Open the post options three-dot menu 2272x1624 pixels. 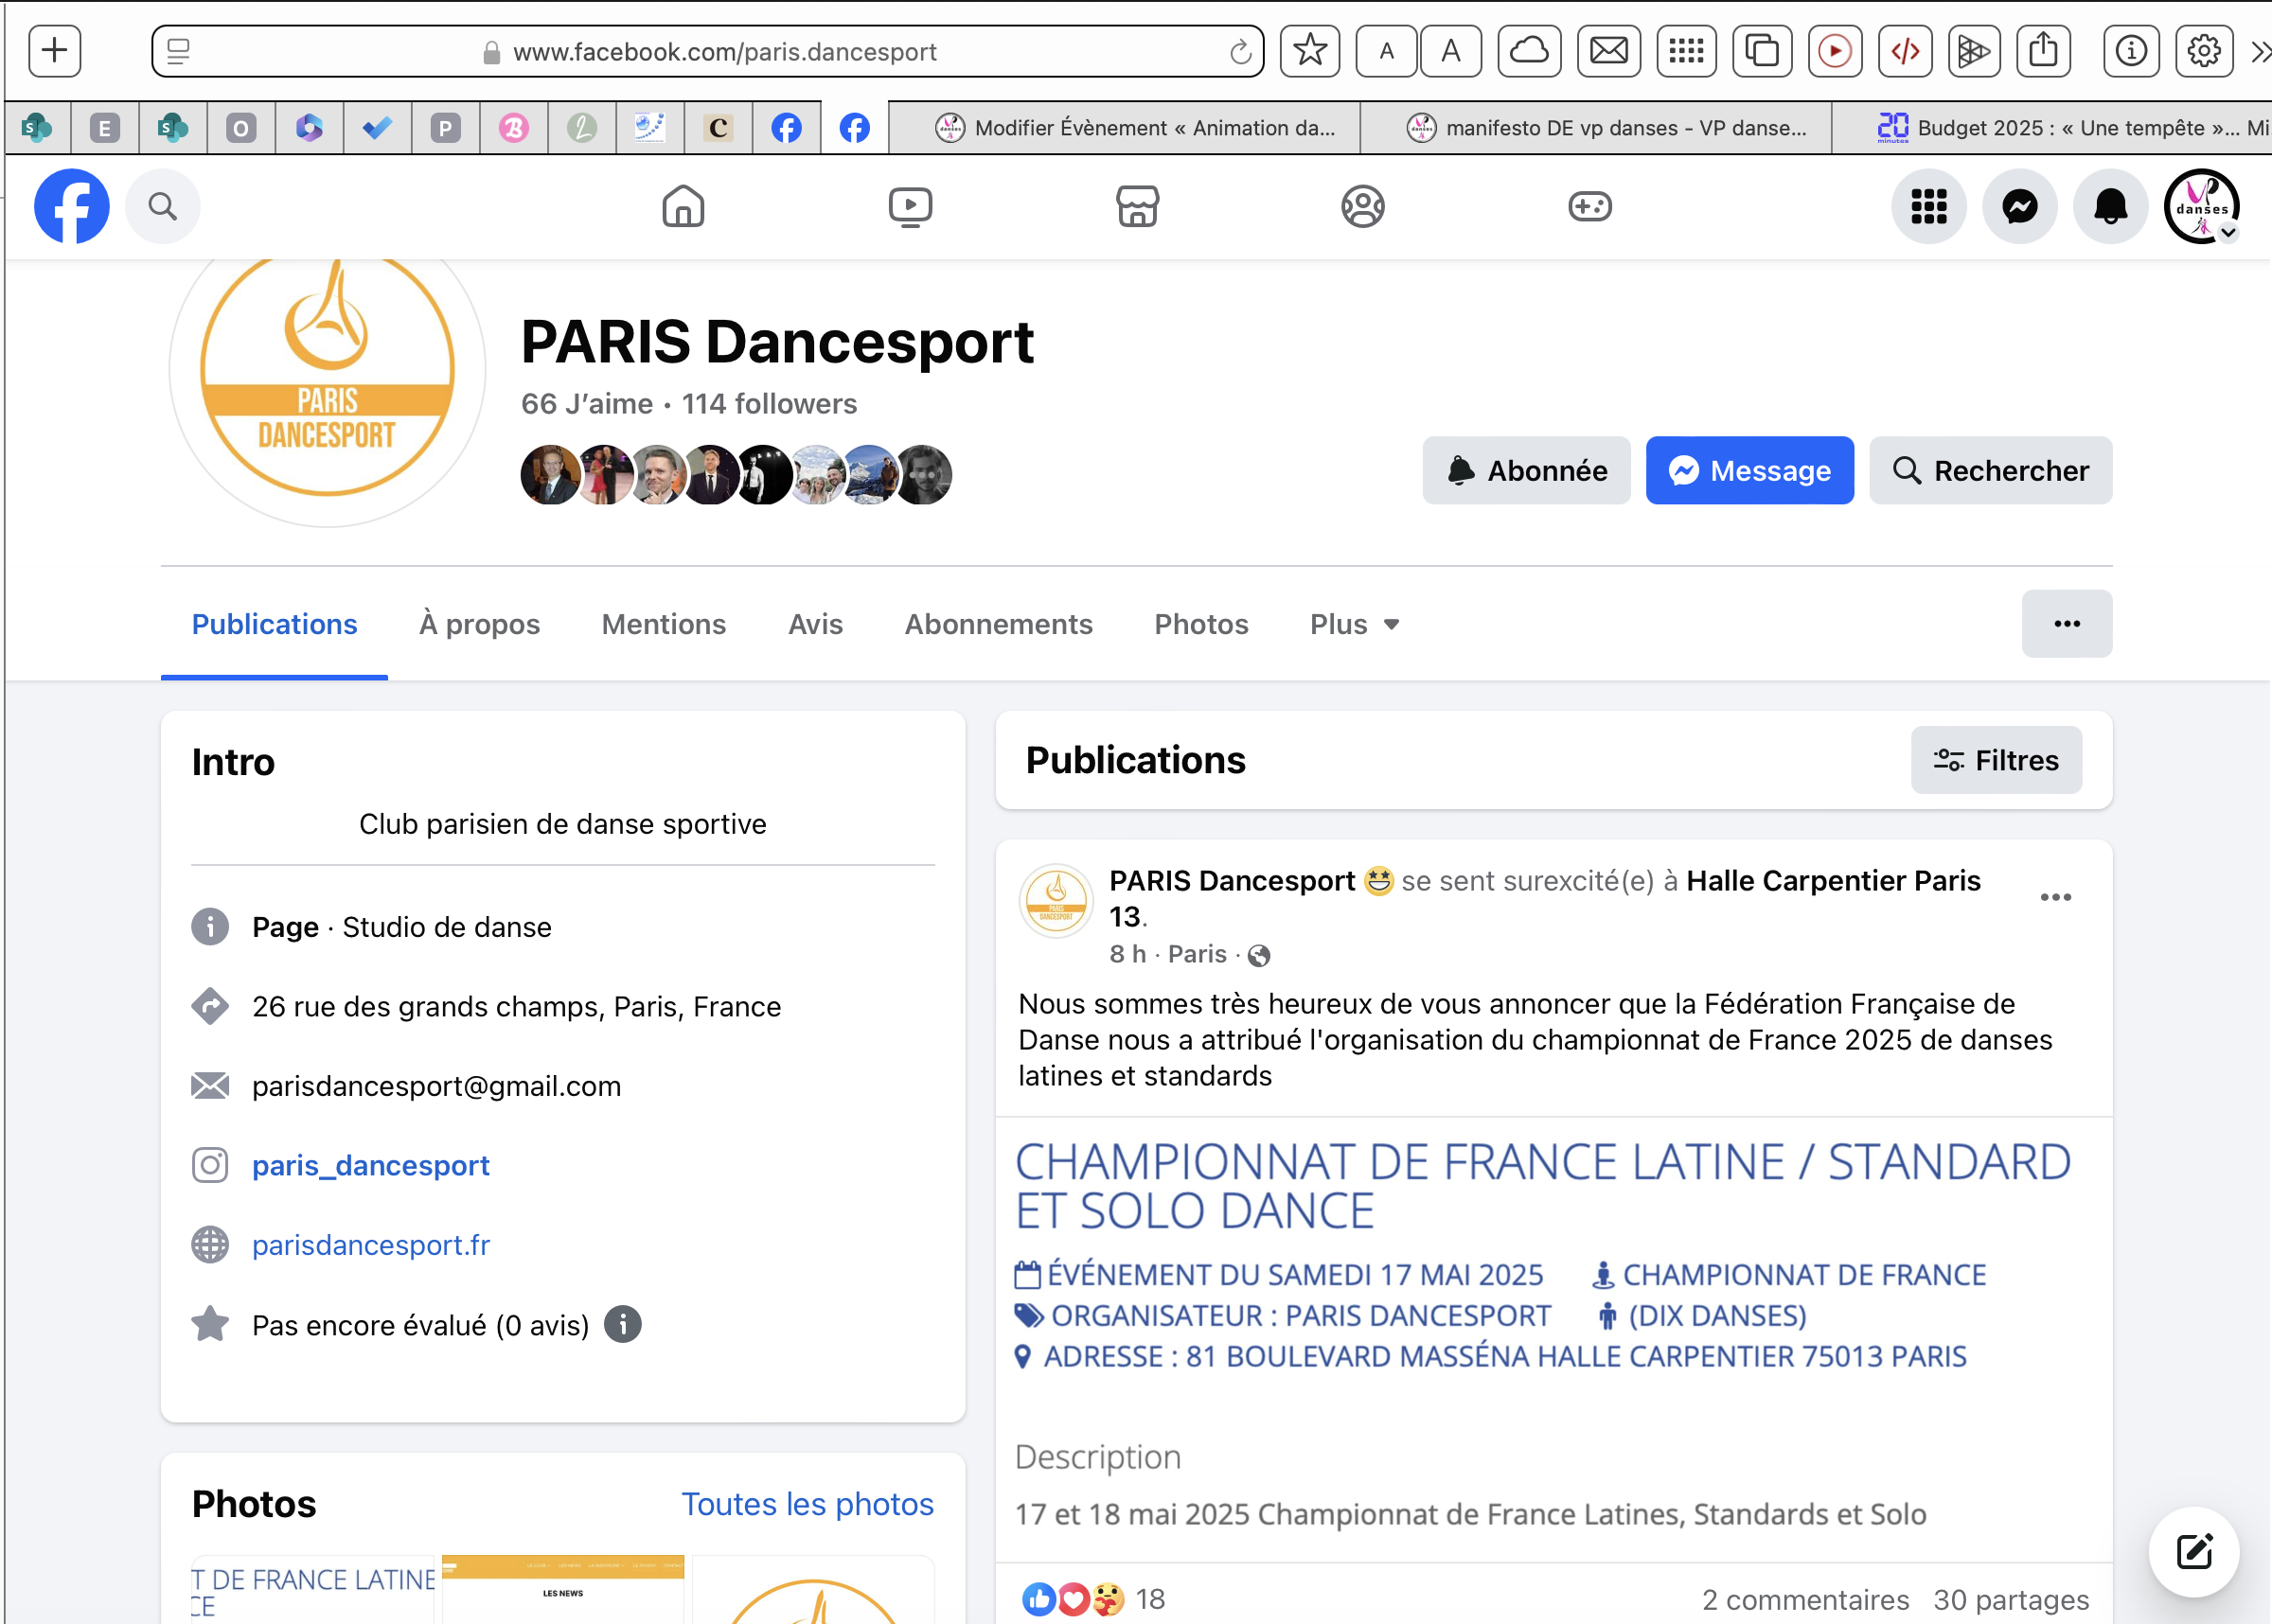[x=2055, y=897]
